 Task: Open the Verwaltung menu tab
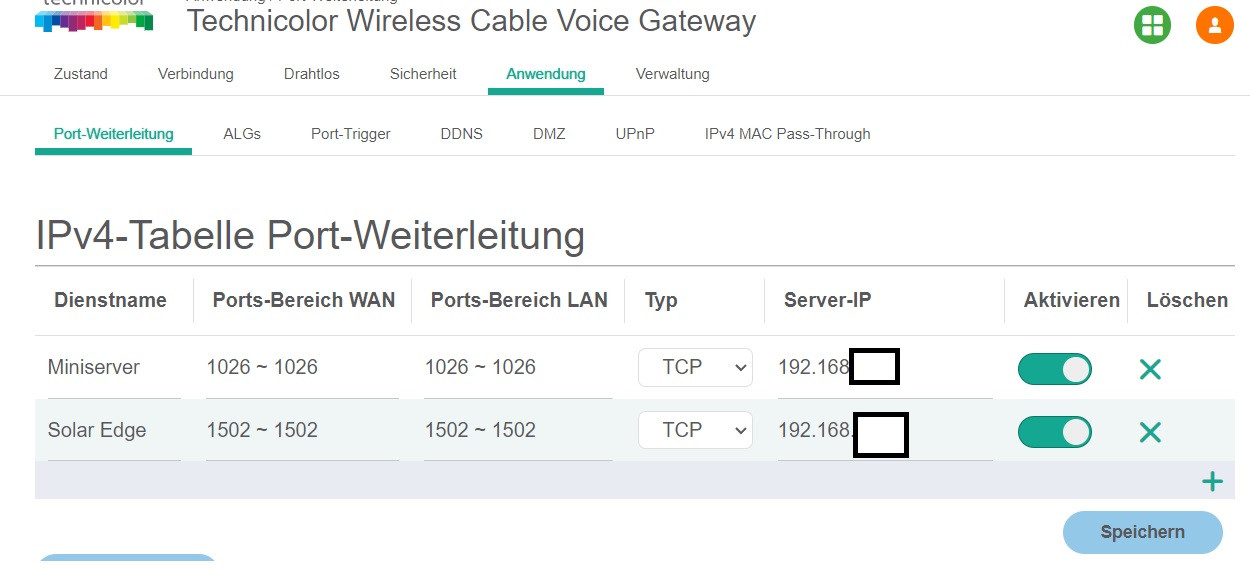click(x=672, y=74)
